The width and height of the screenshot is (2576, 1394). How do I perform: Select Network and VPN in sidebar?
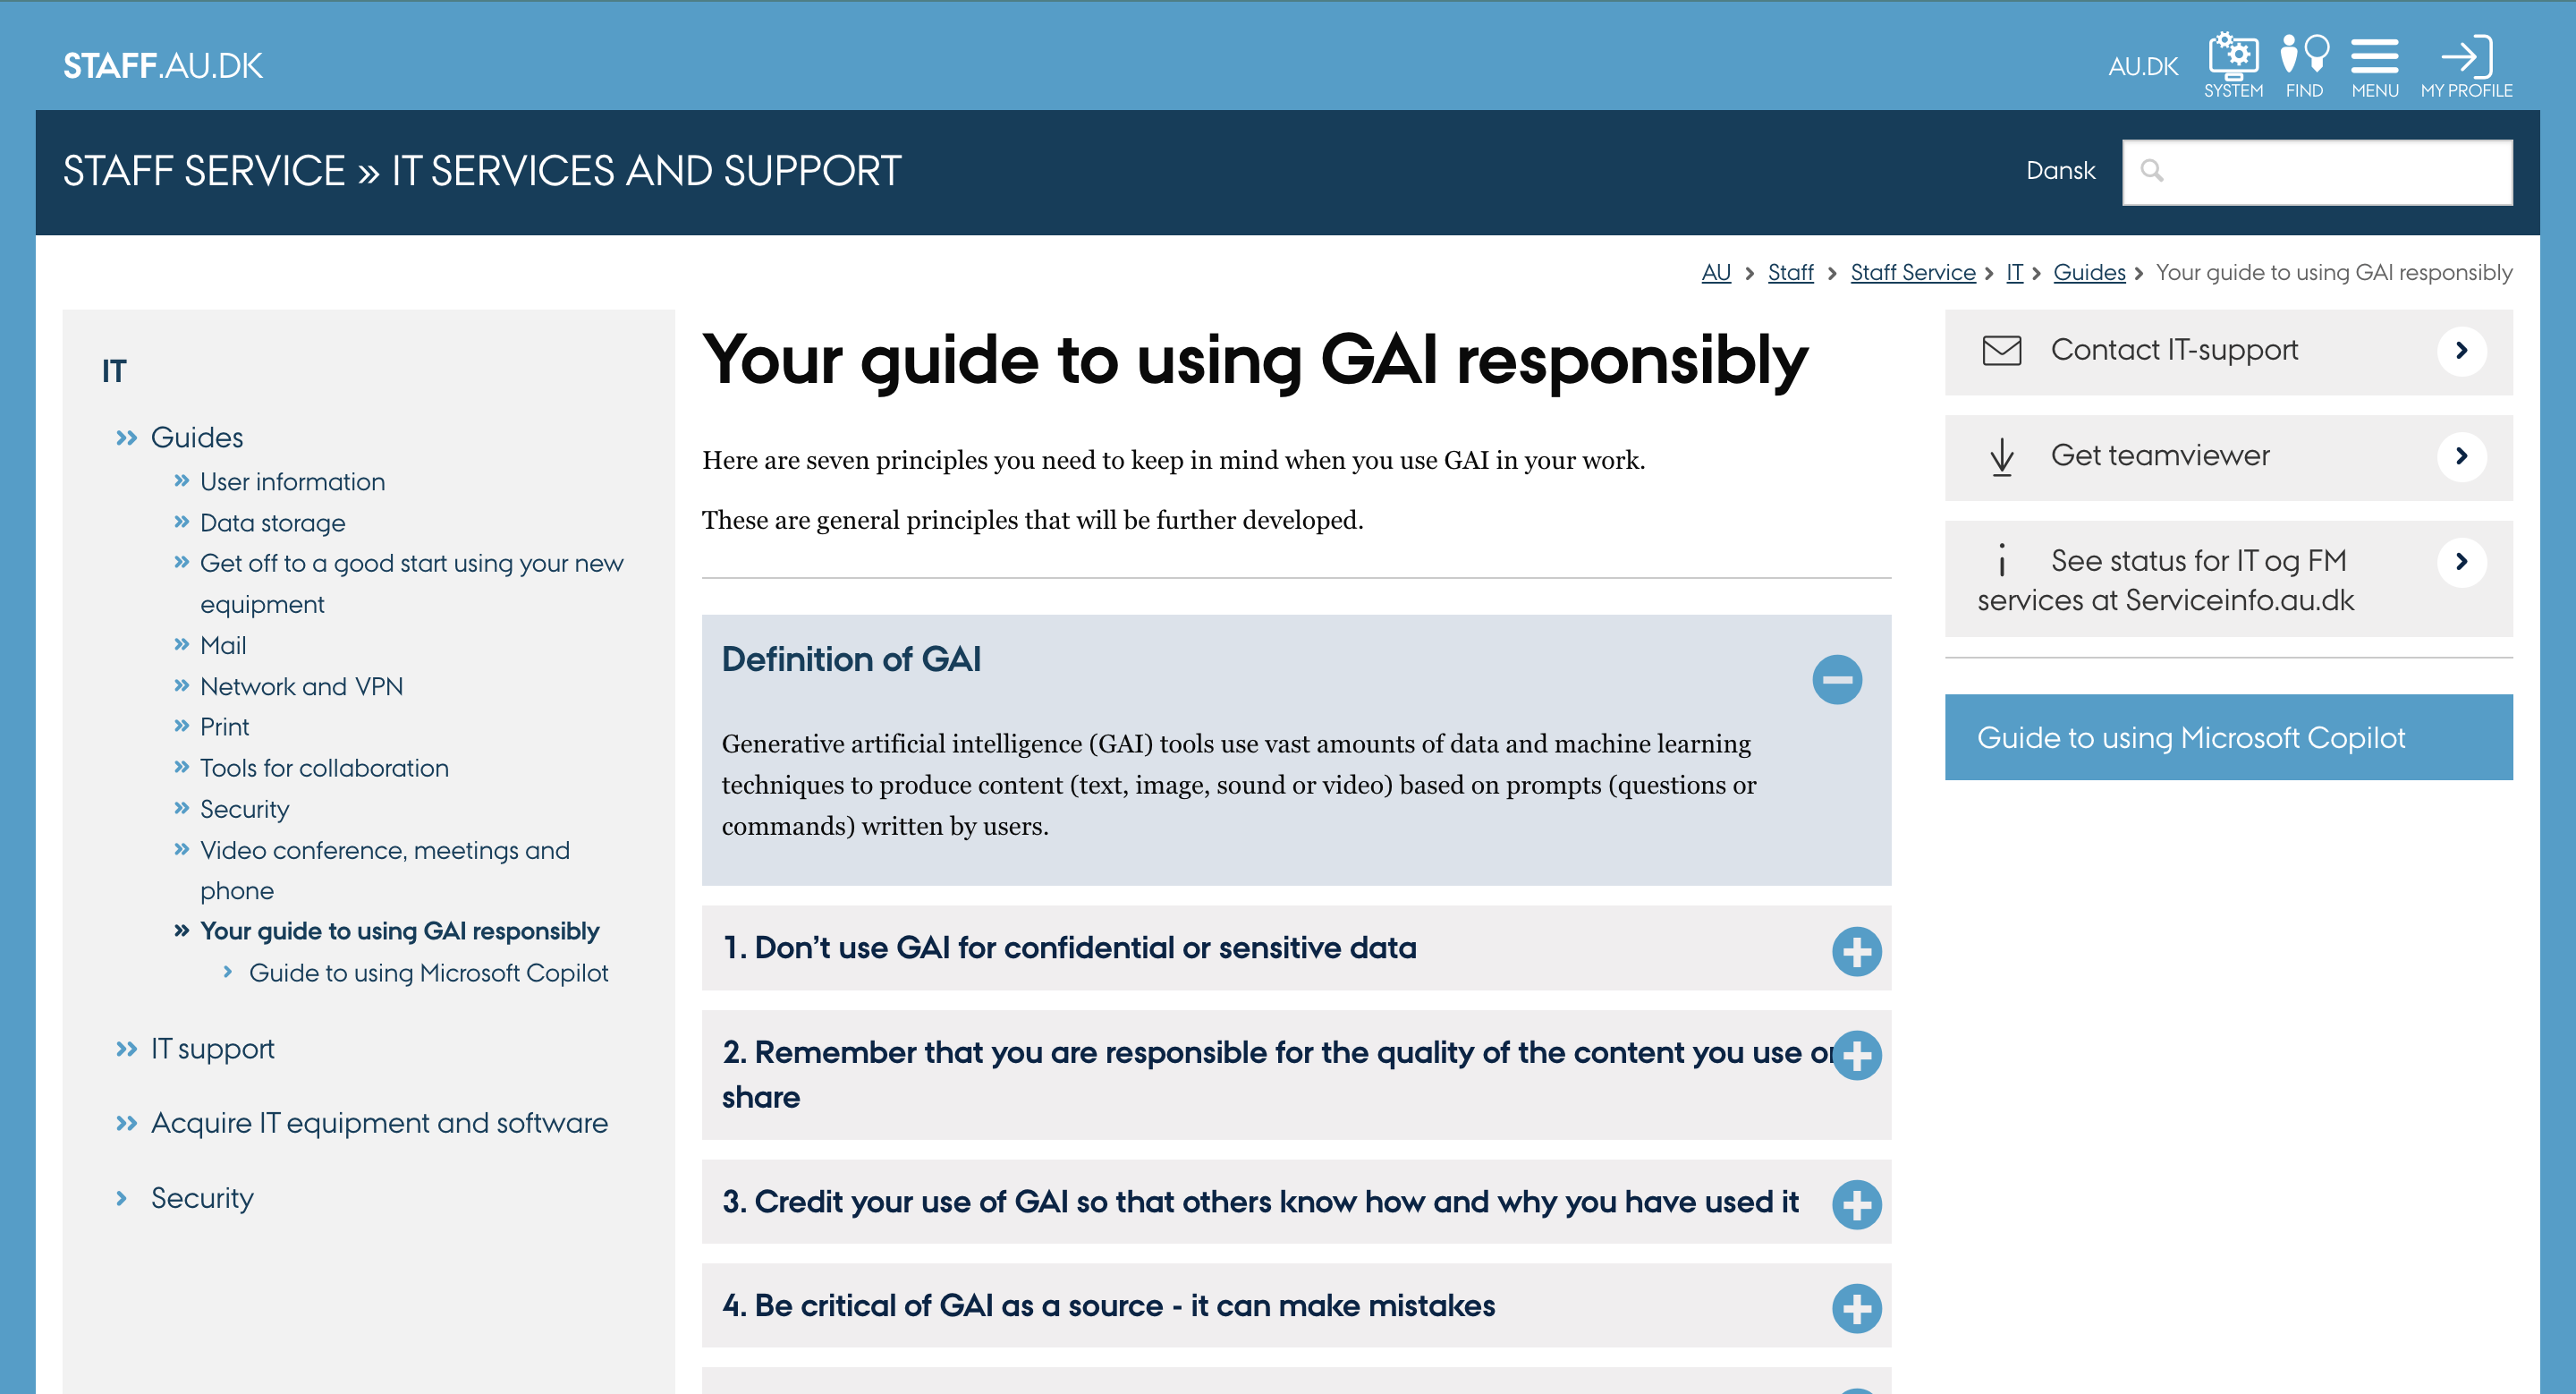pyautogui.click(x=301, y=687)
